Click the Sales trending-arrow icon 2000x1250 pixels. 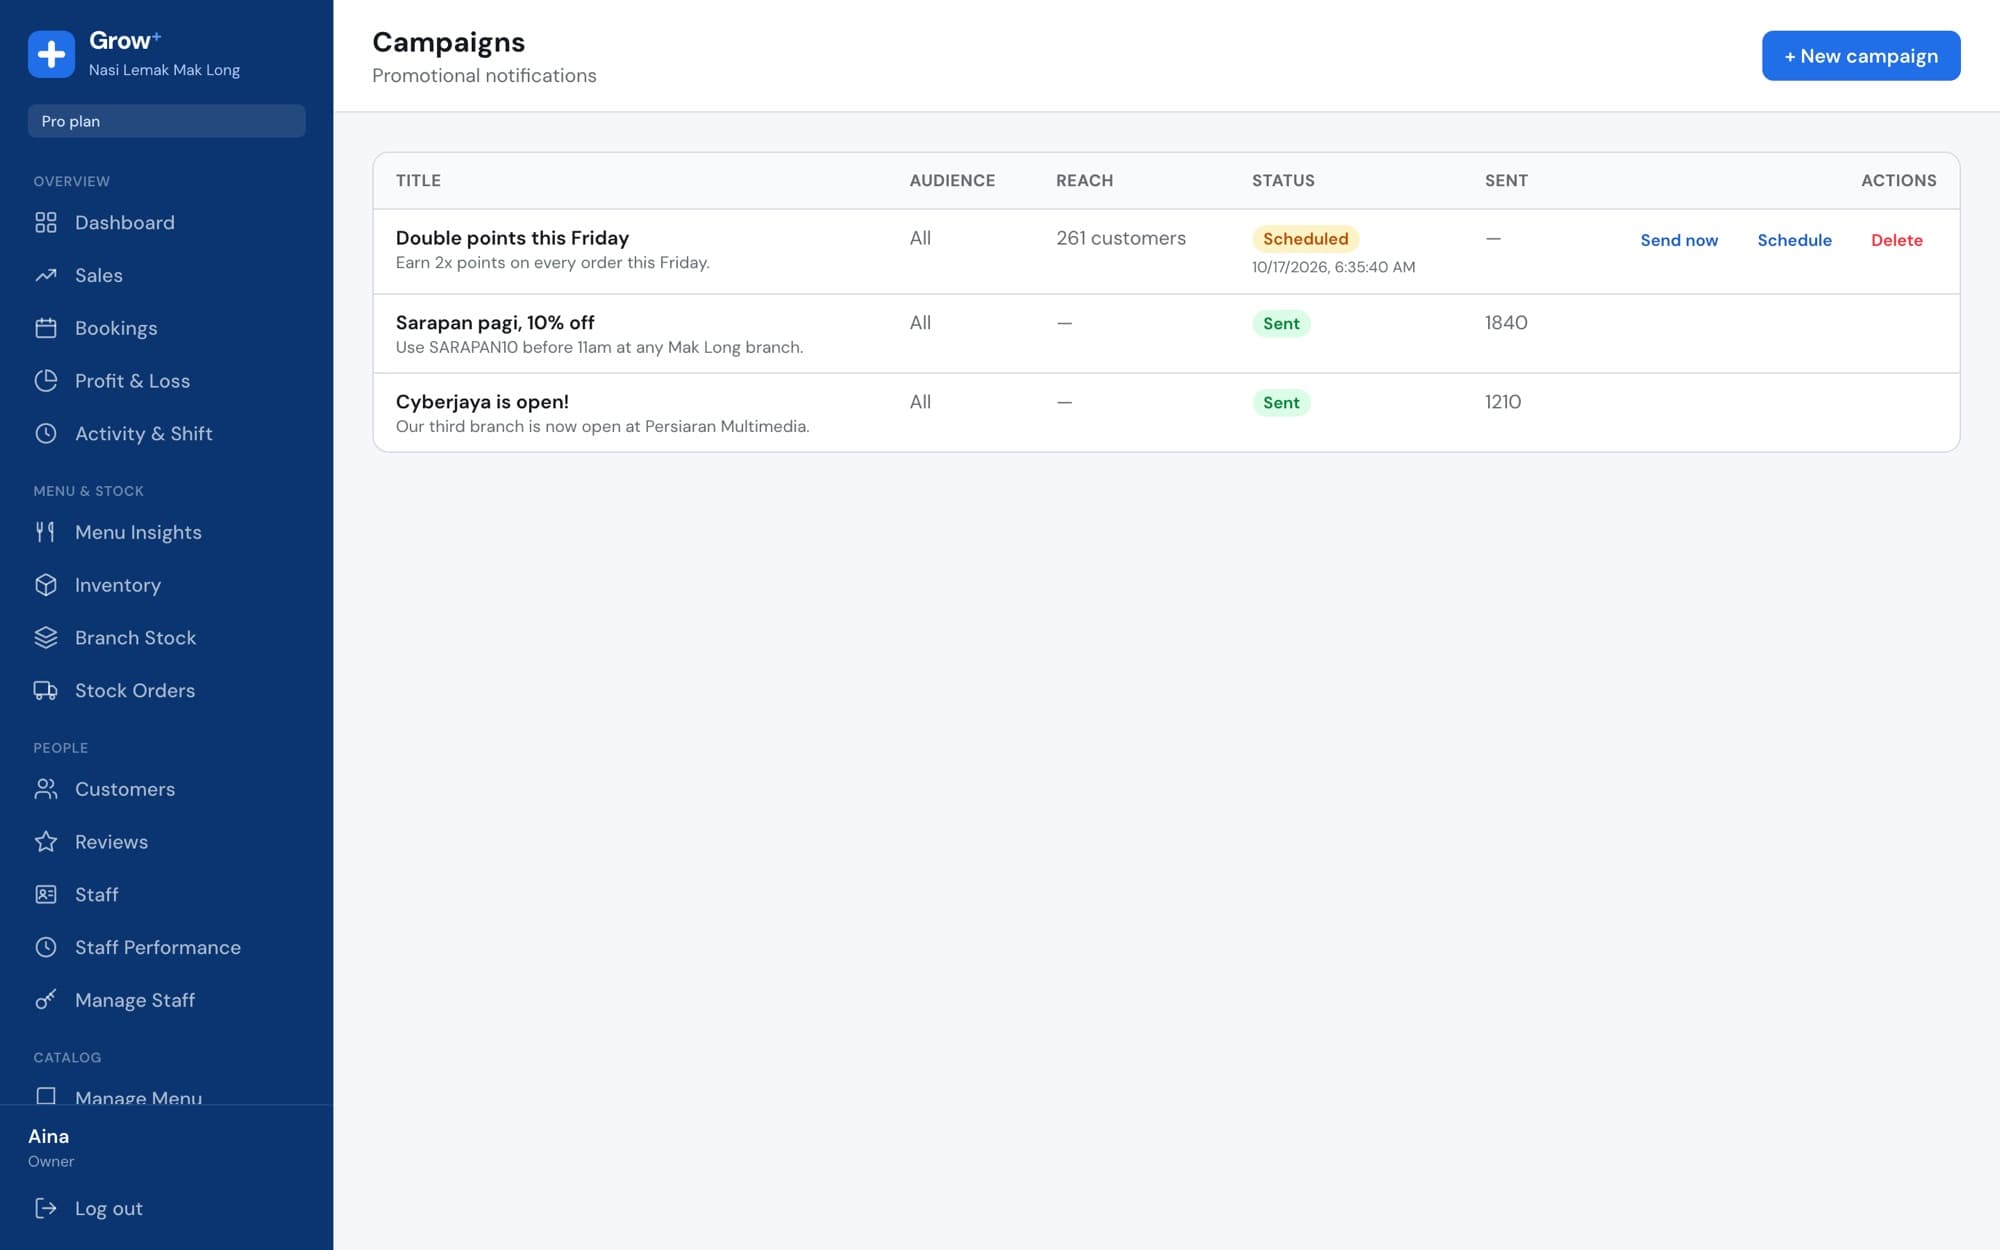(x=46, y=275)
